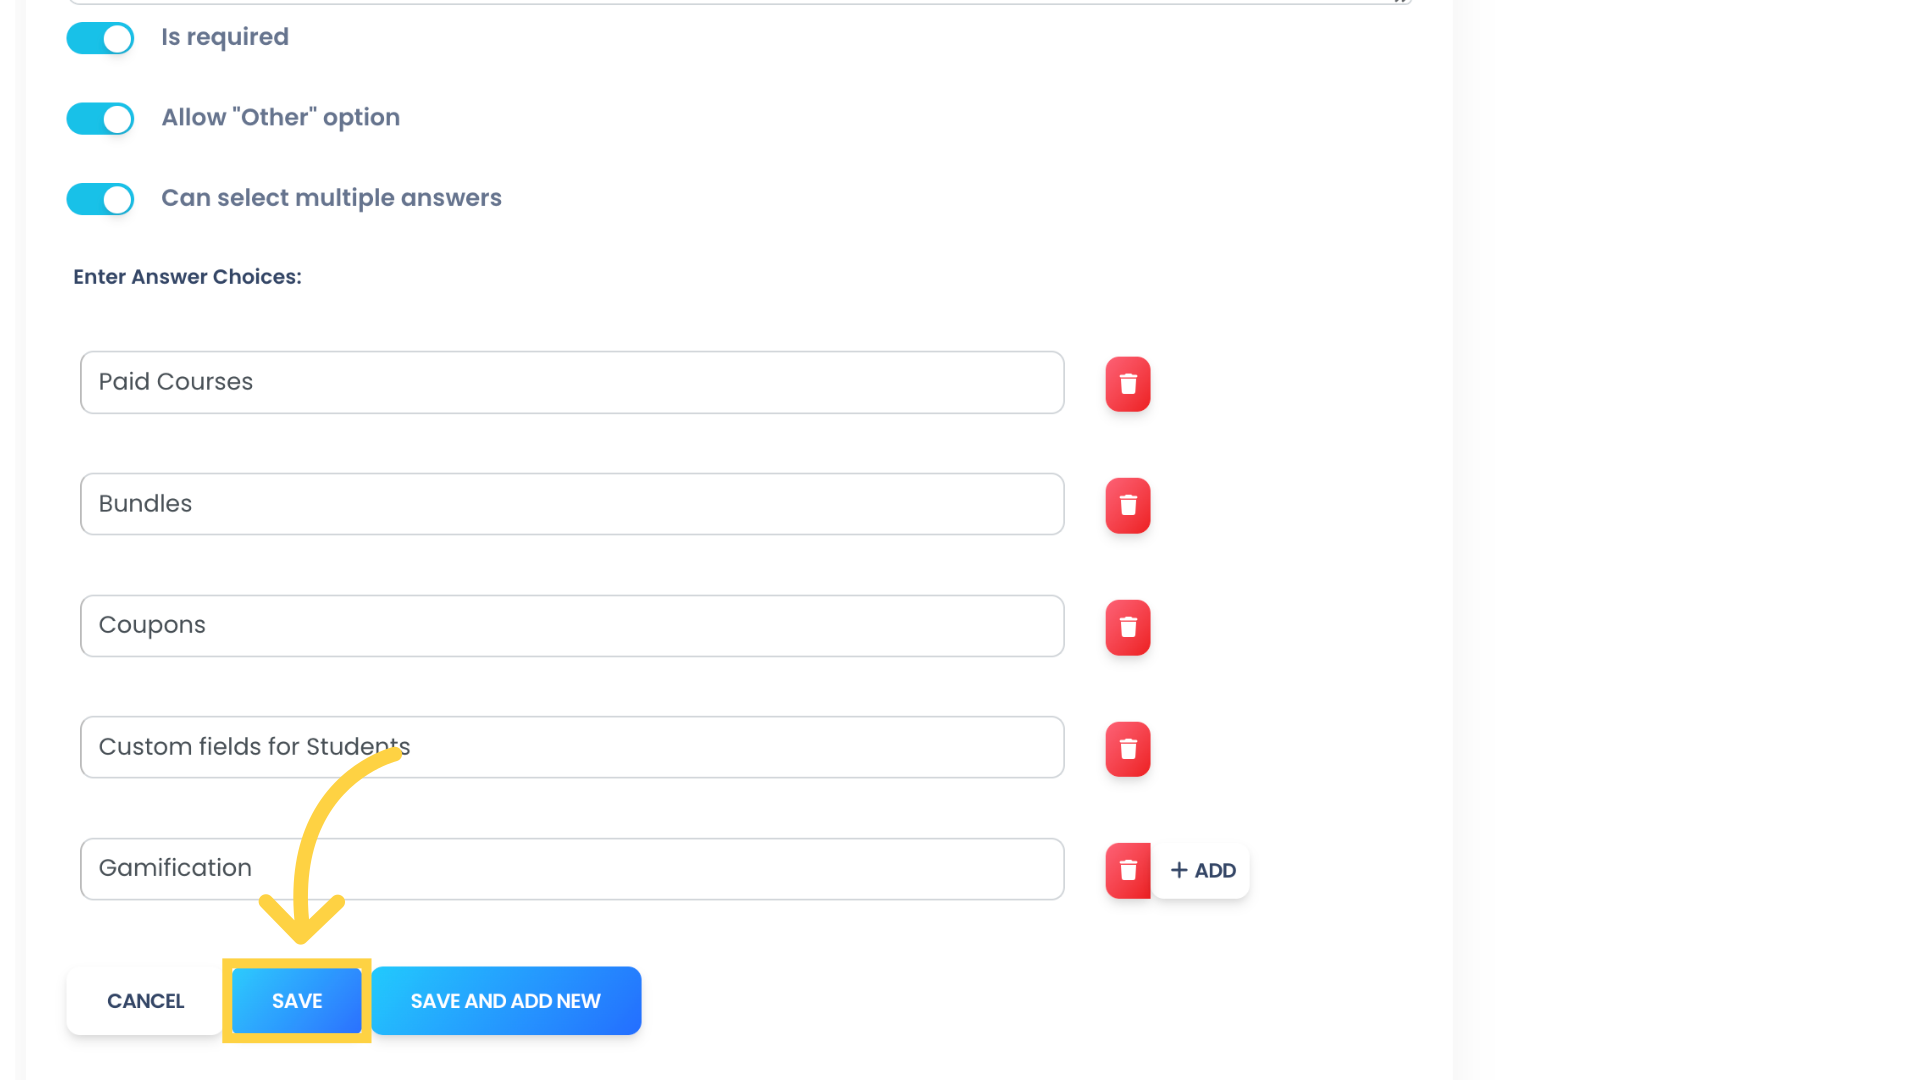Edit the Bundles answer choice field
Screen dimensions: 1920x1080
tap(572, 504)
